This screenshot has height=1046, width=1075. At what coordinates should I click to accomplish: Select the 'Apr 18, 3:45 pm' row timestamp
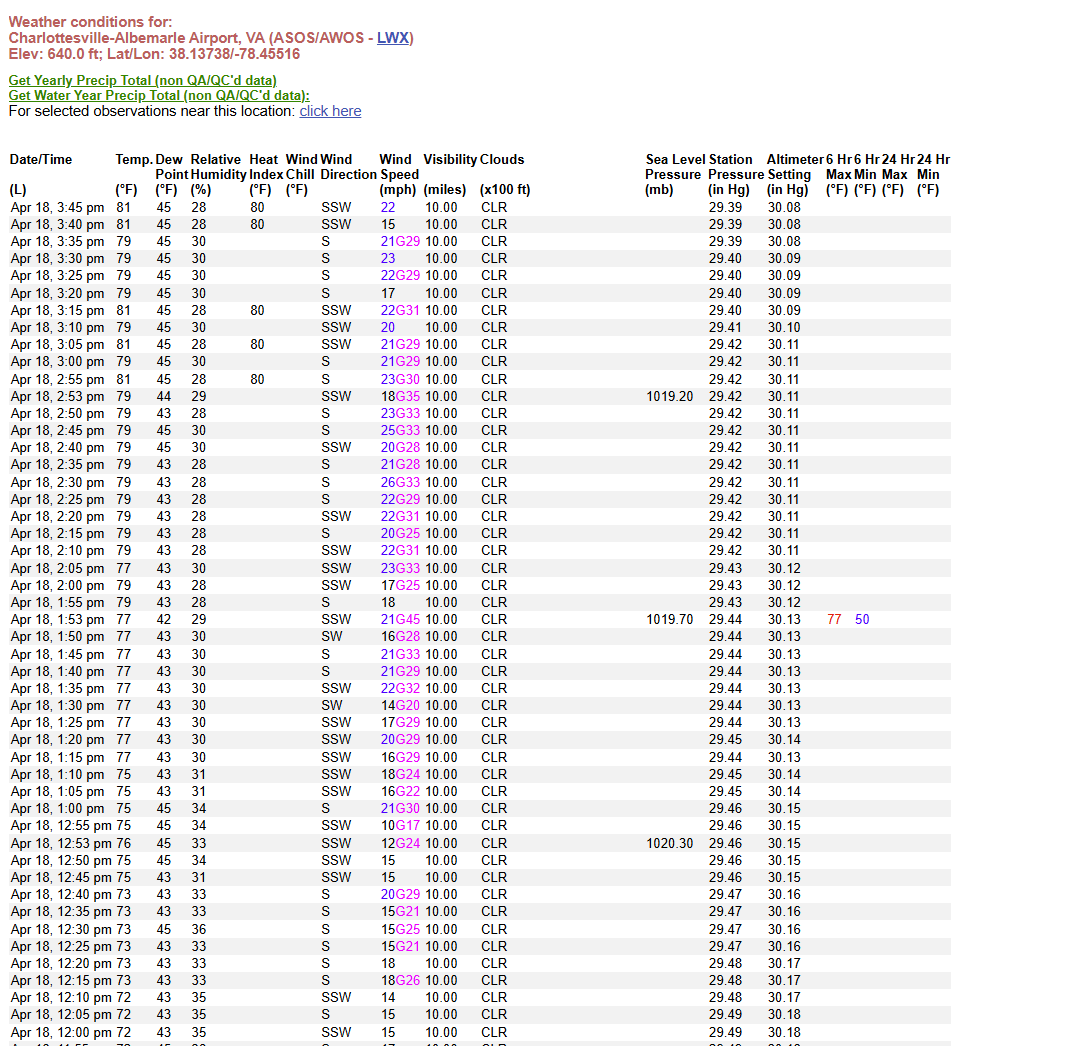pyautogui.click(x=58, y=208)
